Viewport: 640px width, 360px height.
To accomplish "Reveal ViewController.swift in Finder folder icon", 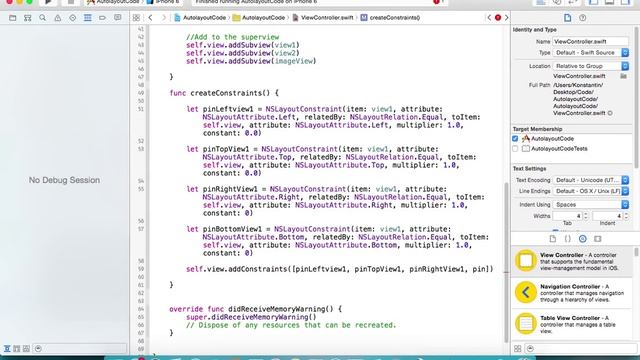I will [x=623, y=76].
